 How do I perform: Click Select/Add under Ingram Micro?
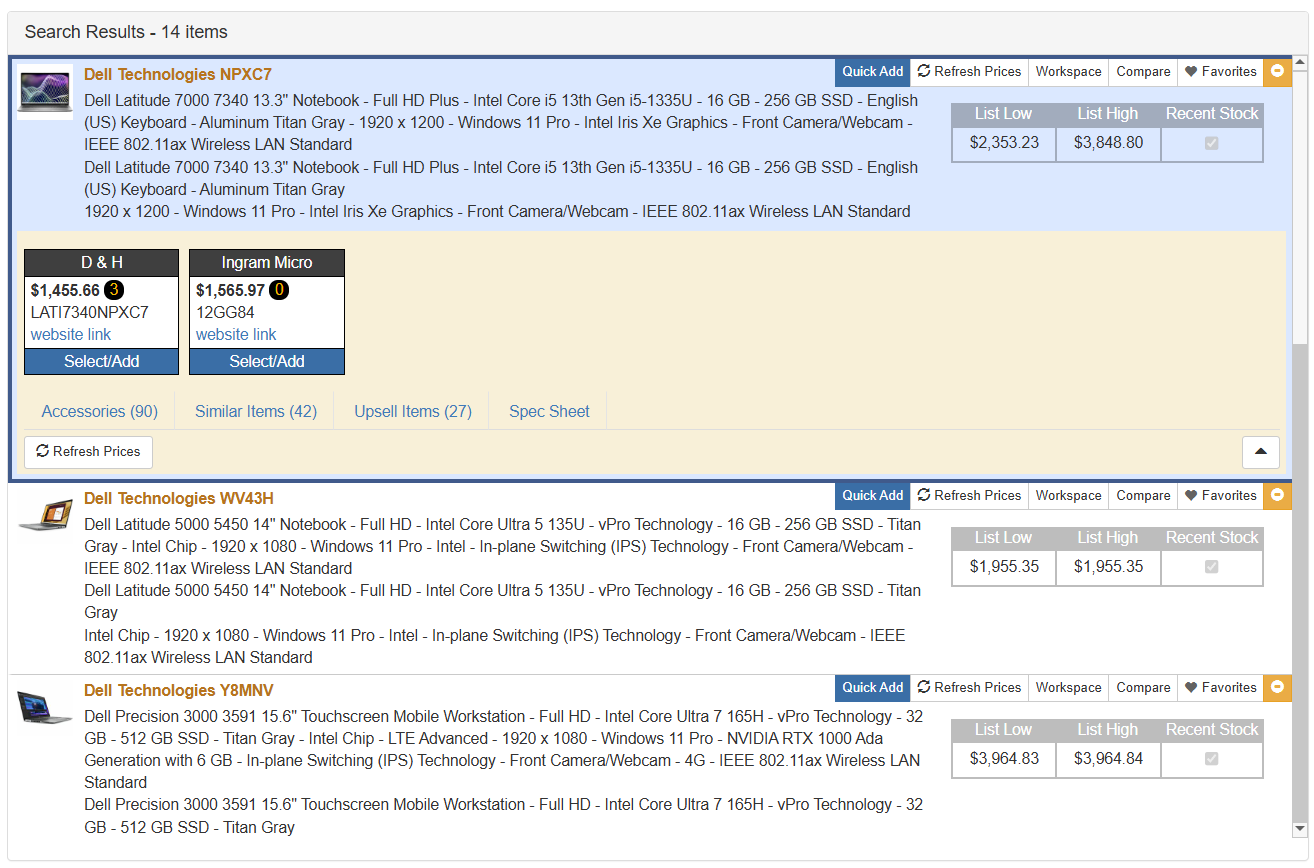267,362
